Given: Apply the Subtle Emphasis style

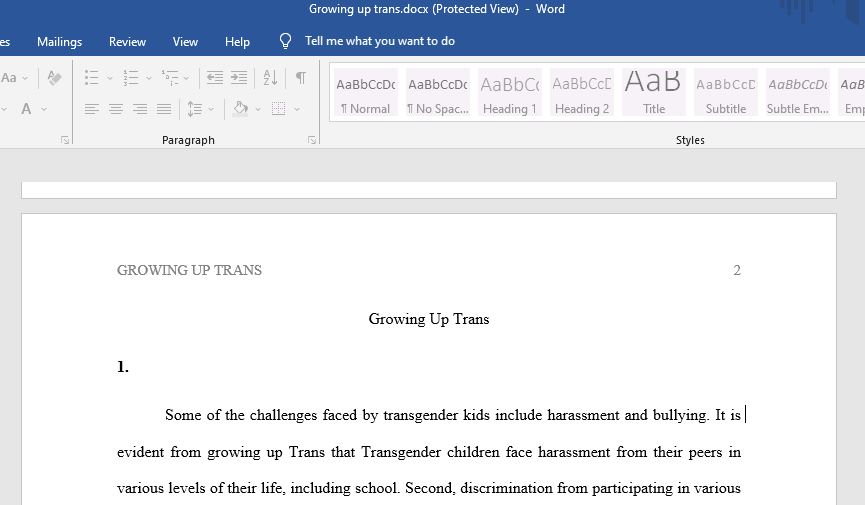Looking at the screenshot, I should click(x=798, y=92).
